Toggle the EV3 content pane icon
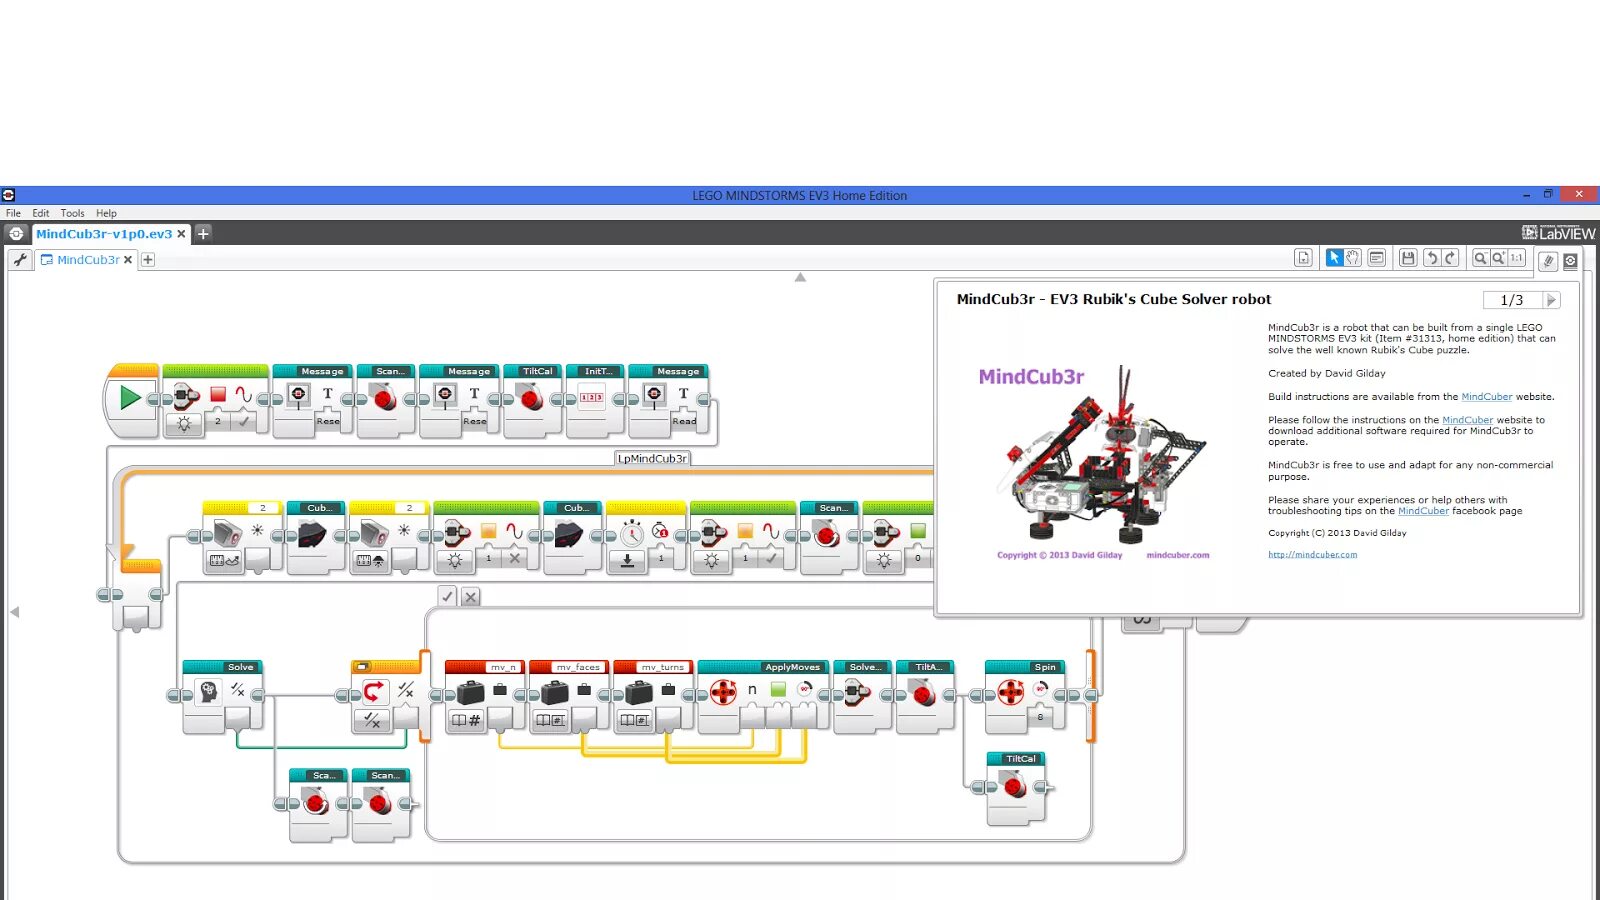The height and width of the screenshot is (900, 1600). click(1570, 261)
